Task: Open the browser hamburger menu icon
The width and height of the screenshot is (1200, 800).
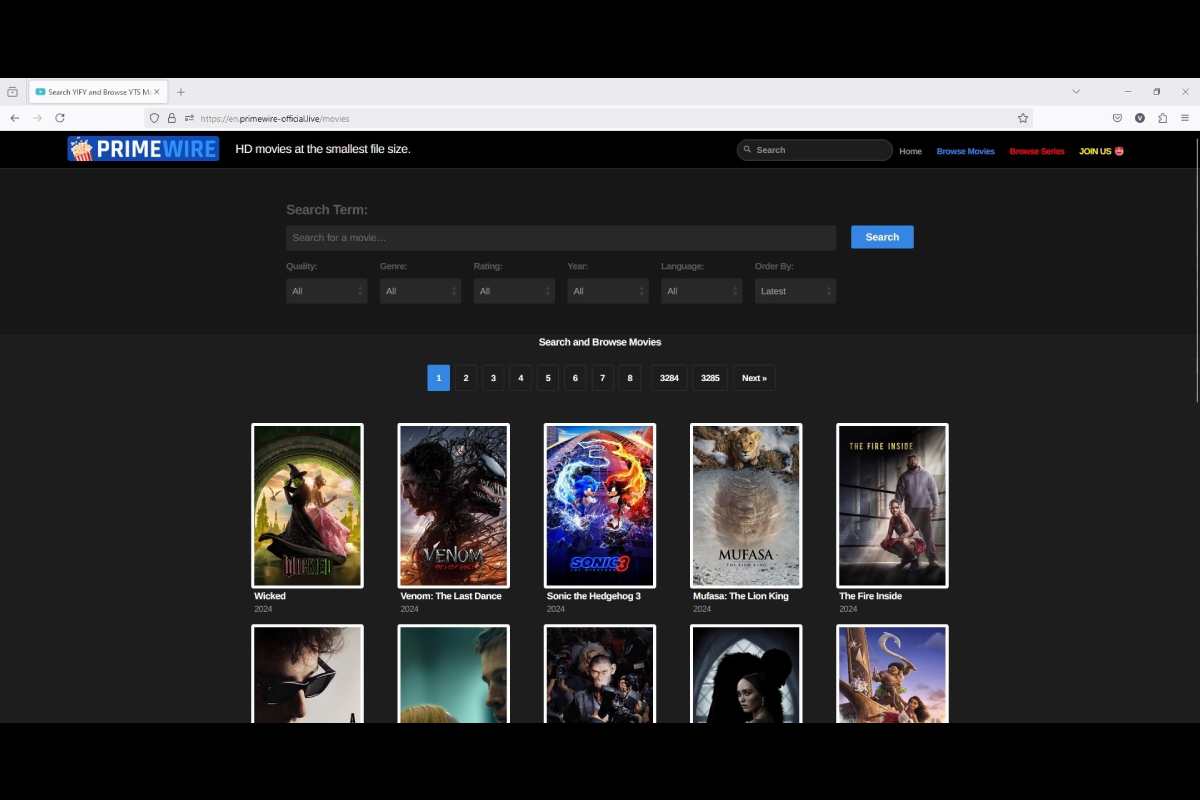Action: pos(1185,118)
